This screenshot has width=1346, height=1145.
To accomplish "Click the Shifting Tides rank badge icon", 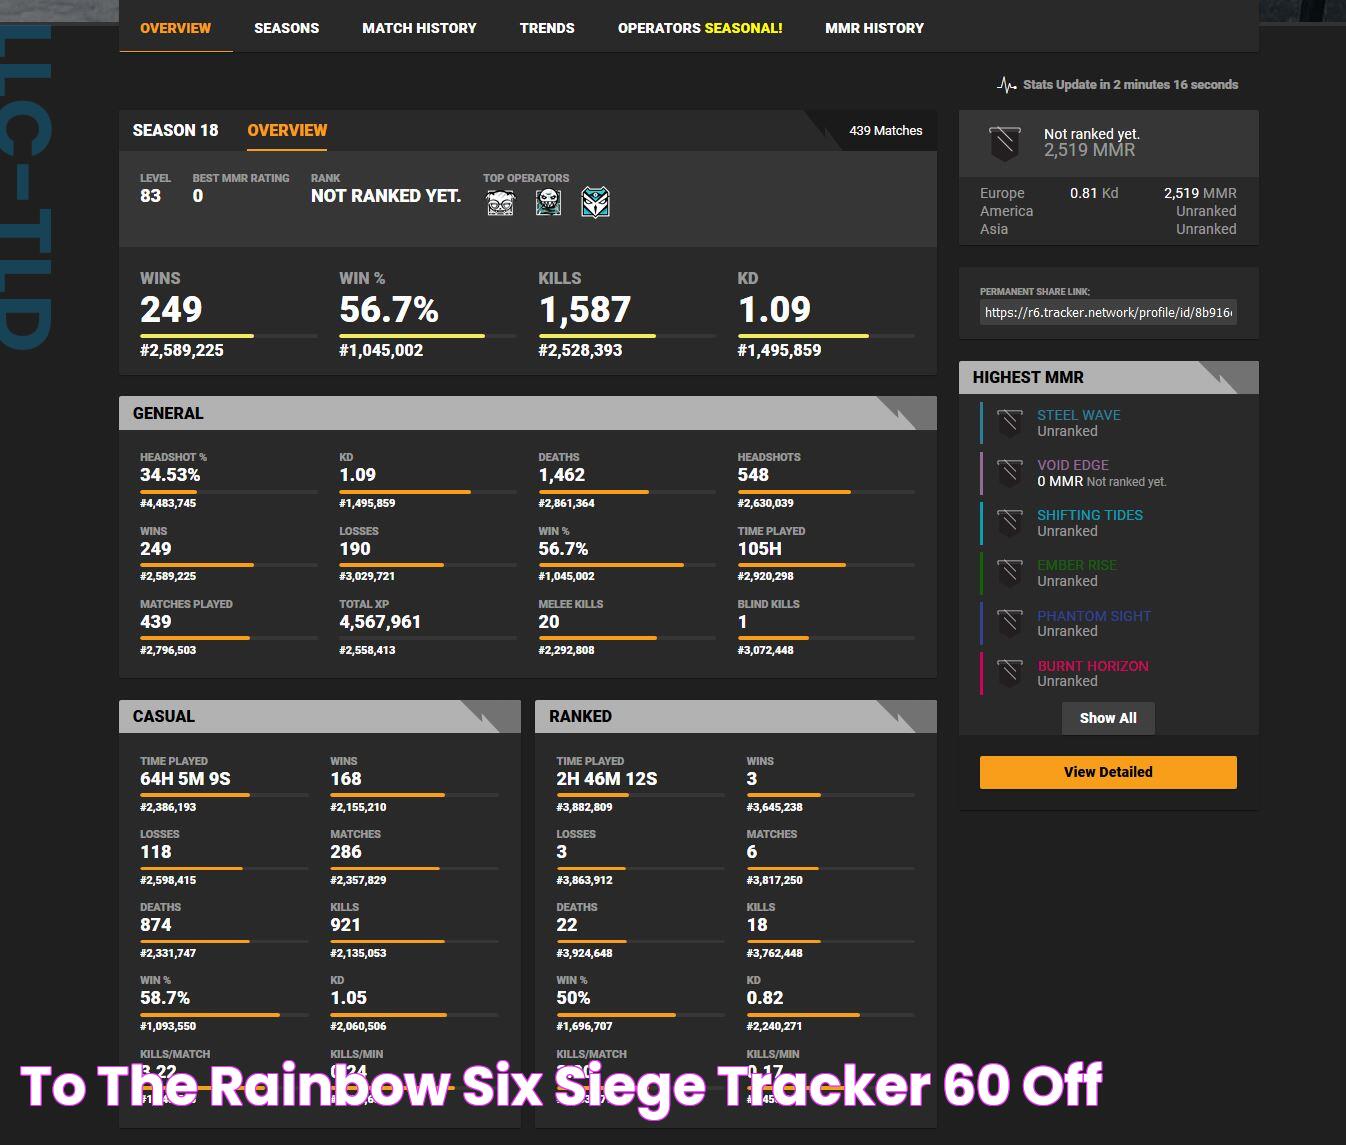I will click(1009, 523).
